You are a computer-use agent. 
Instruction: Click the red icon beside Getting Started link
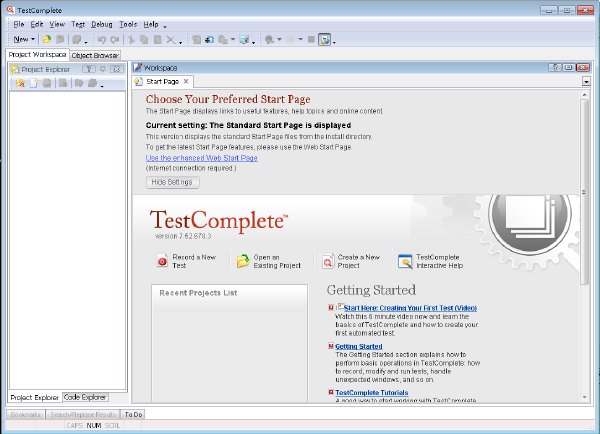point(331,346)
